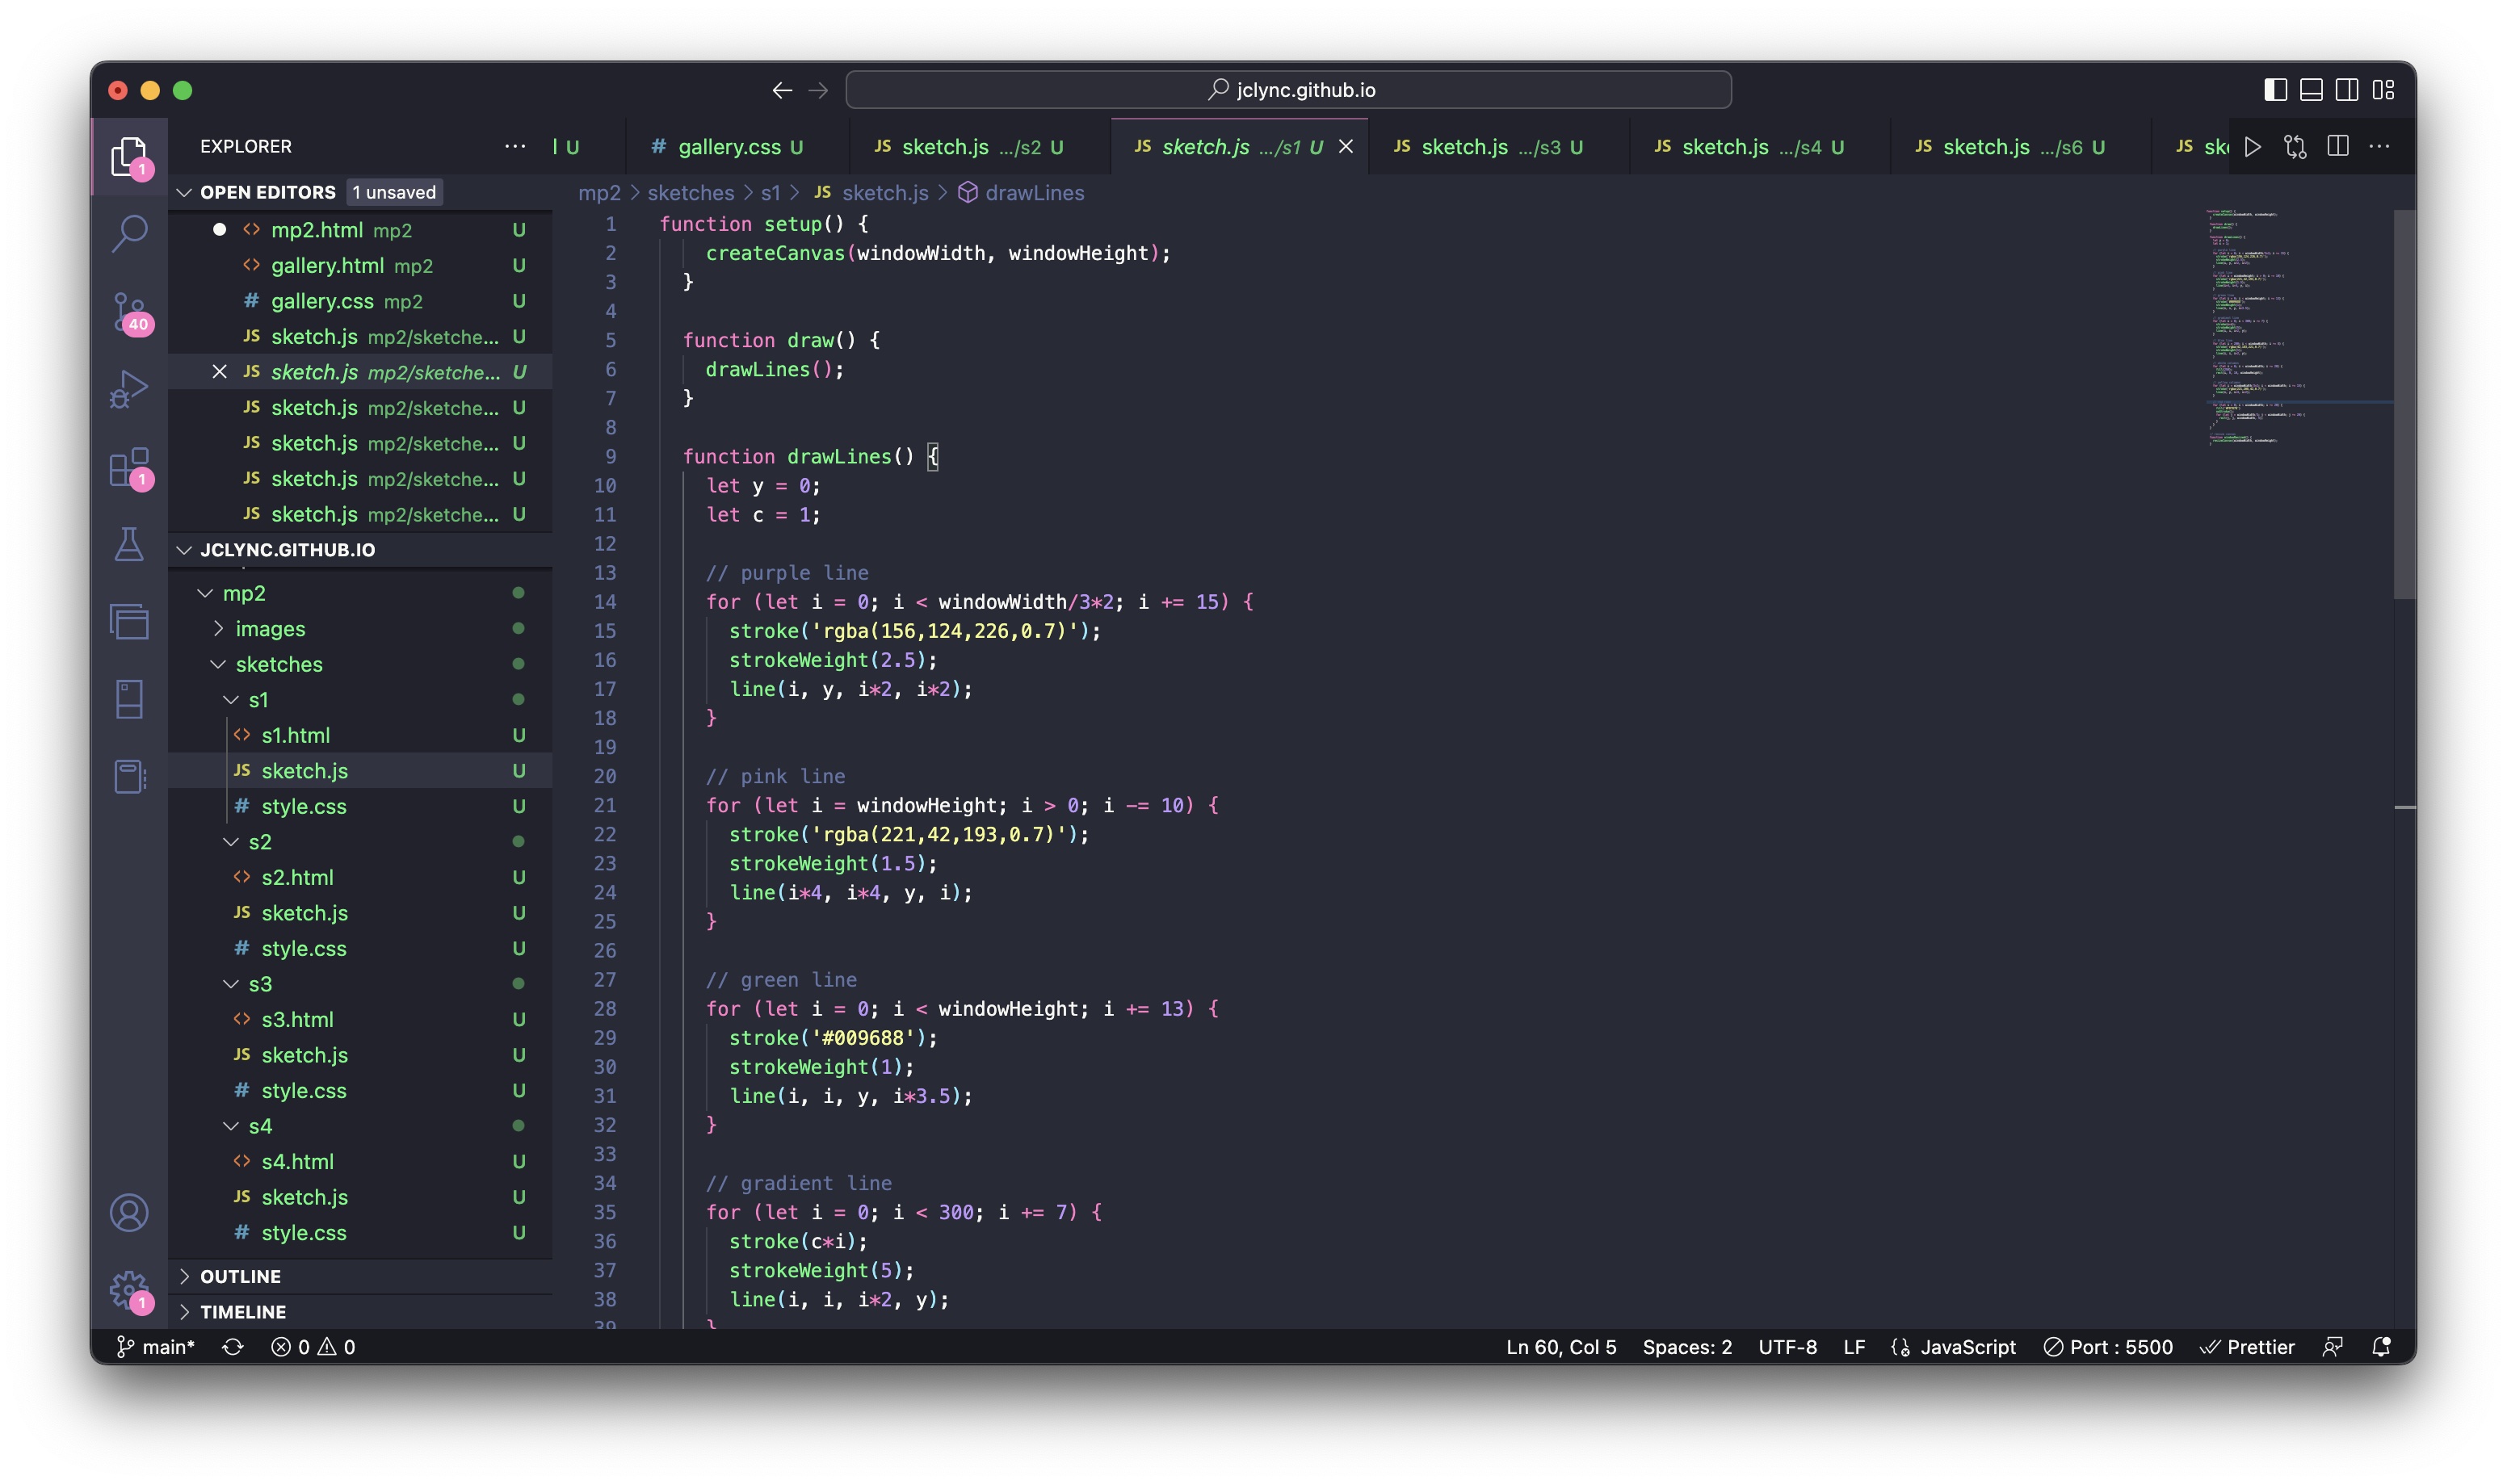Close sketch.js in Open Editors list
This screenshot has height=1484, width=2507.
tap(219, 372)
